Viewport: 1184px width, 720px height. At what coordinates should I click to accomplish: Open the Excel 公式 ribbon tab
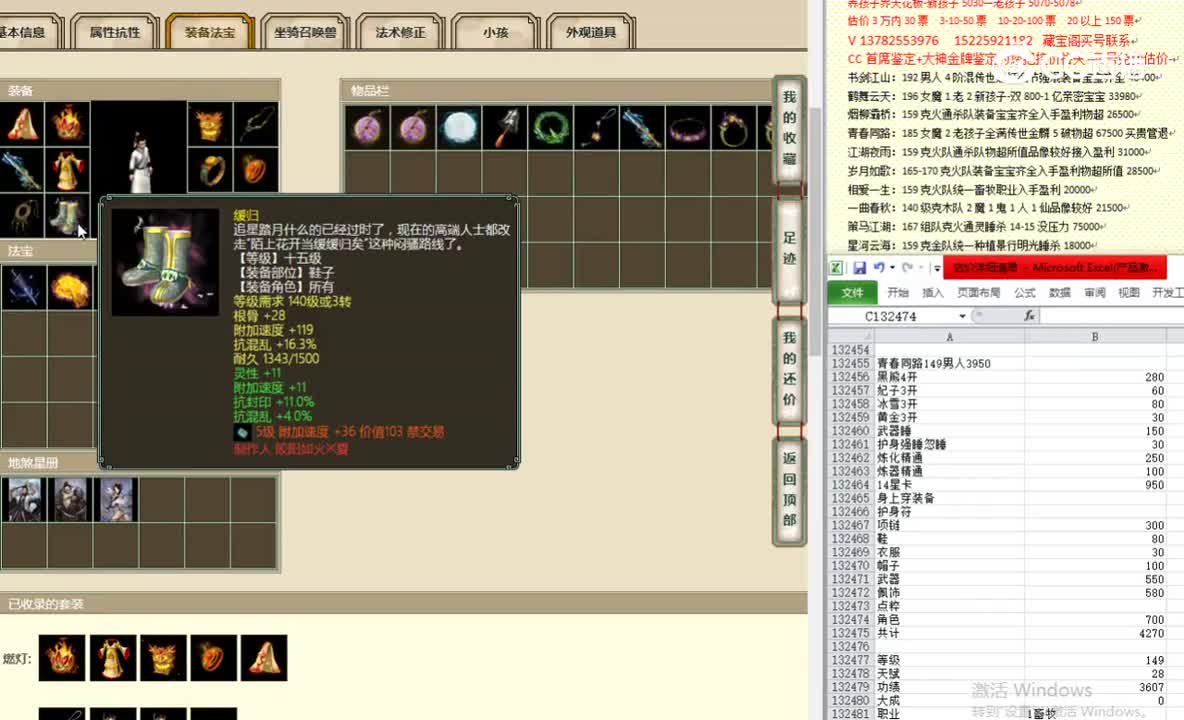[x=1025, y=293]
